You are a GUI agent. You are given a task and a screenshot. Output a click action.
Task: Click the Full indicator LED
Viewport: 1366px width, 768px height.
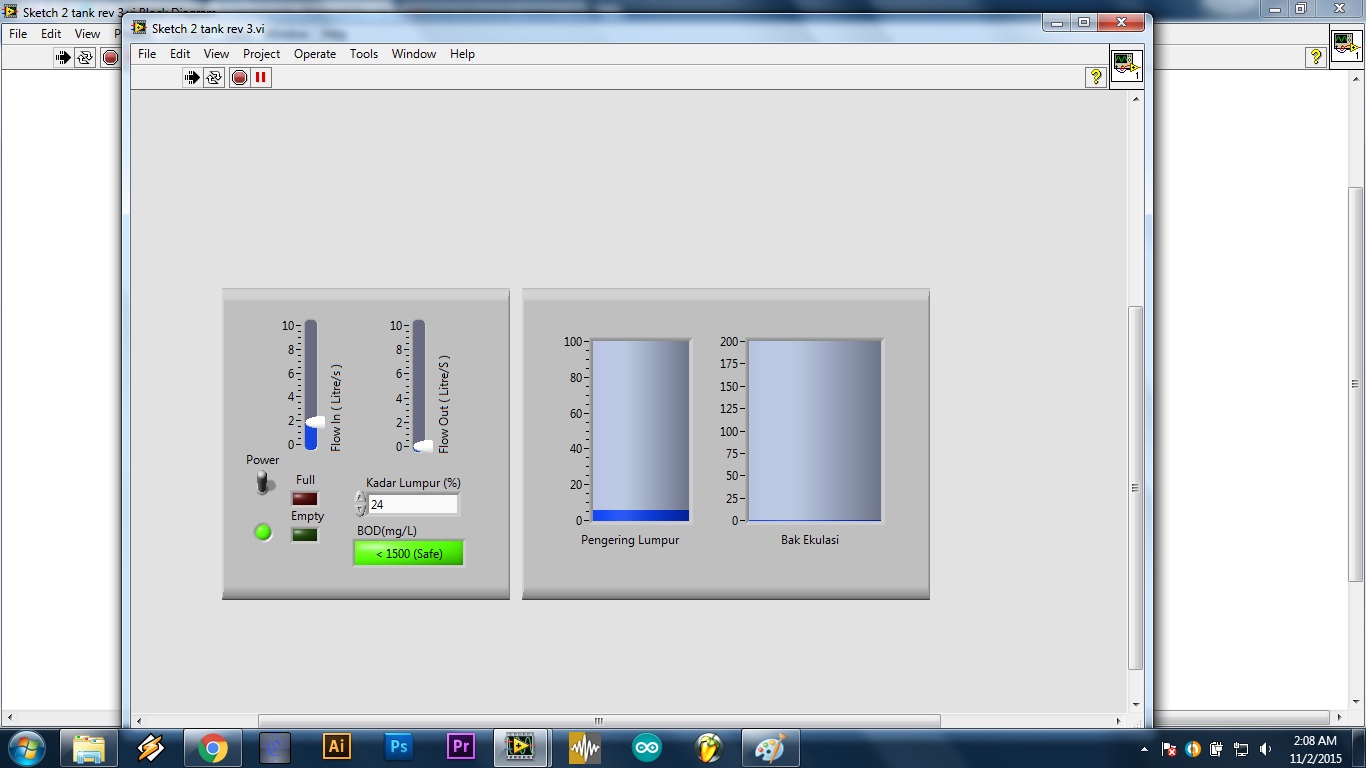click(304, 498)
